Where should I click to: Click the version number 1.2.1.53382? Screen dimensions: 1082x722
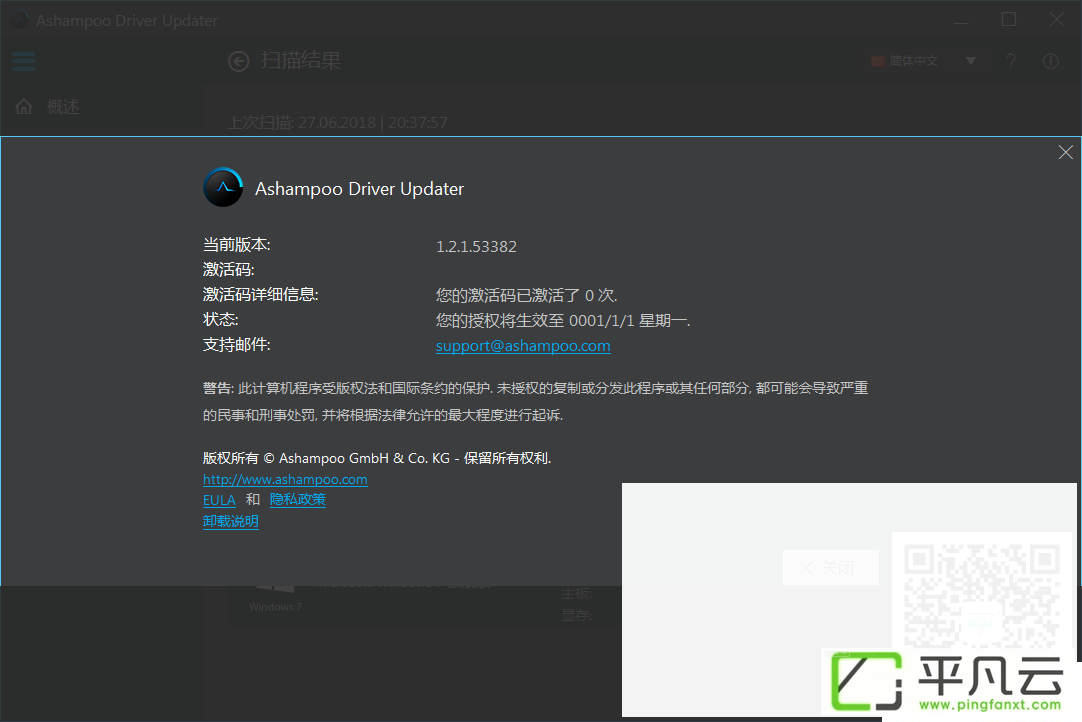(x=476, y=246)
